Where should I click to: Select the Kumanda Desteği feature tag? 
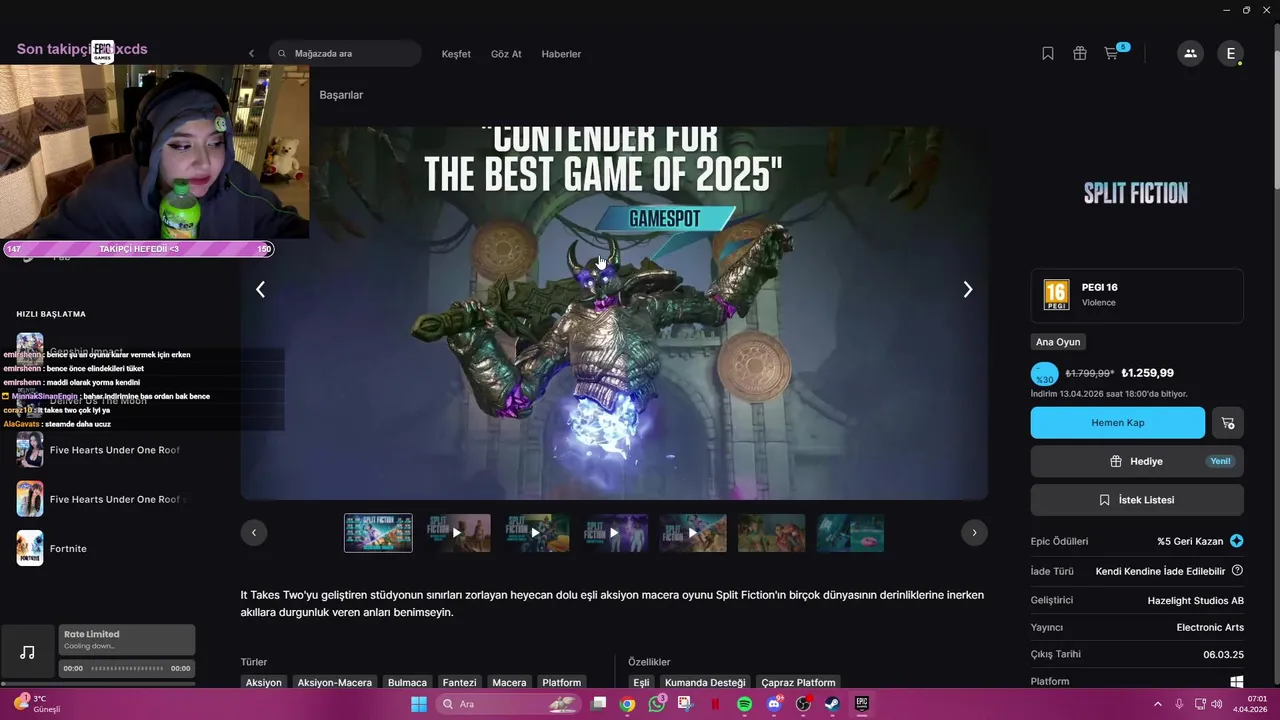point(705,682)
